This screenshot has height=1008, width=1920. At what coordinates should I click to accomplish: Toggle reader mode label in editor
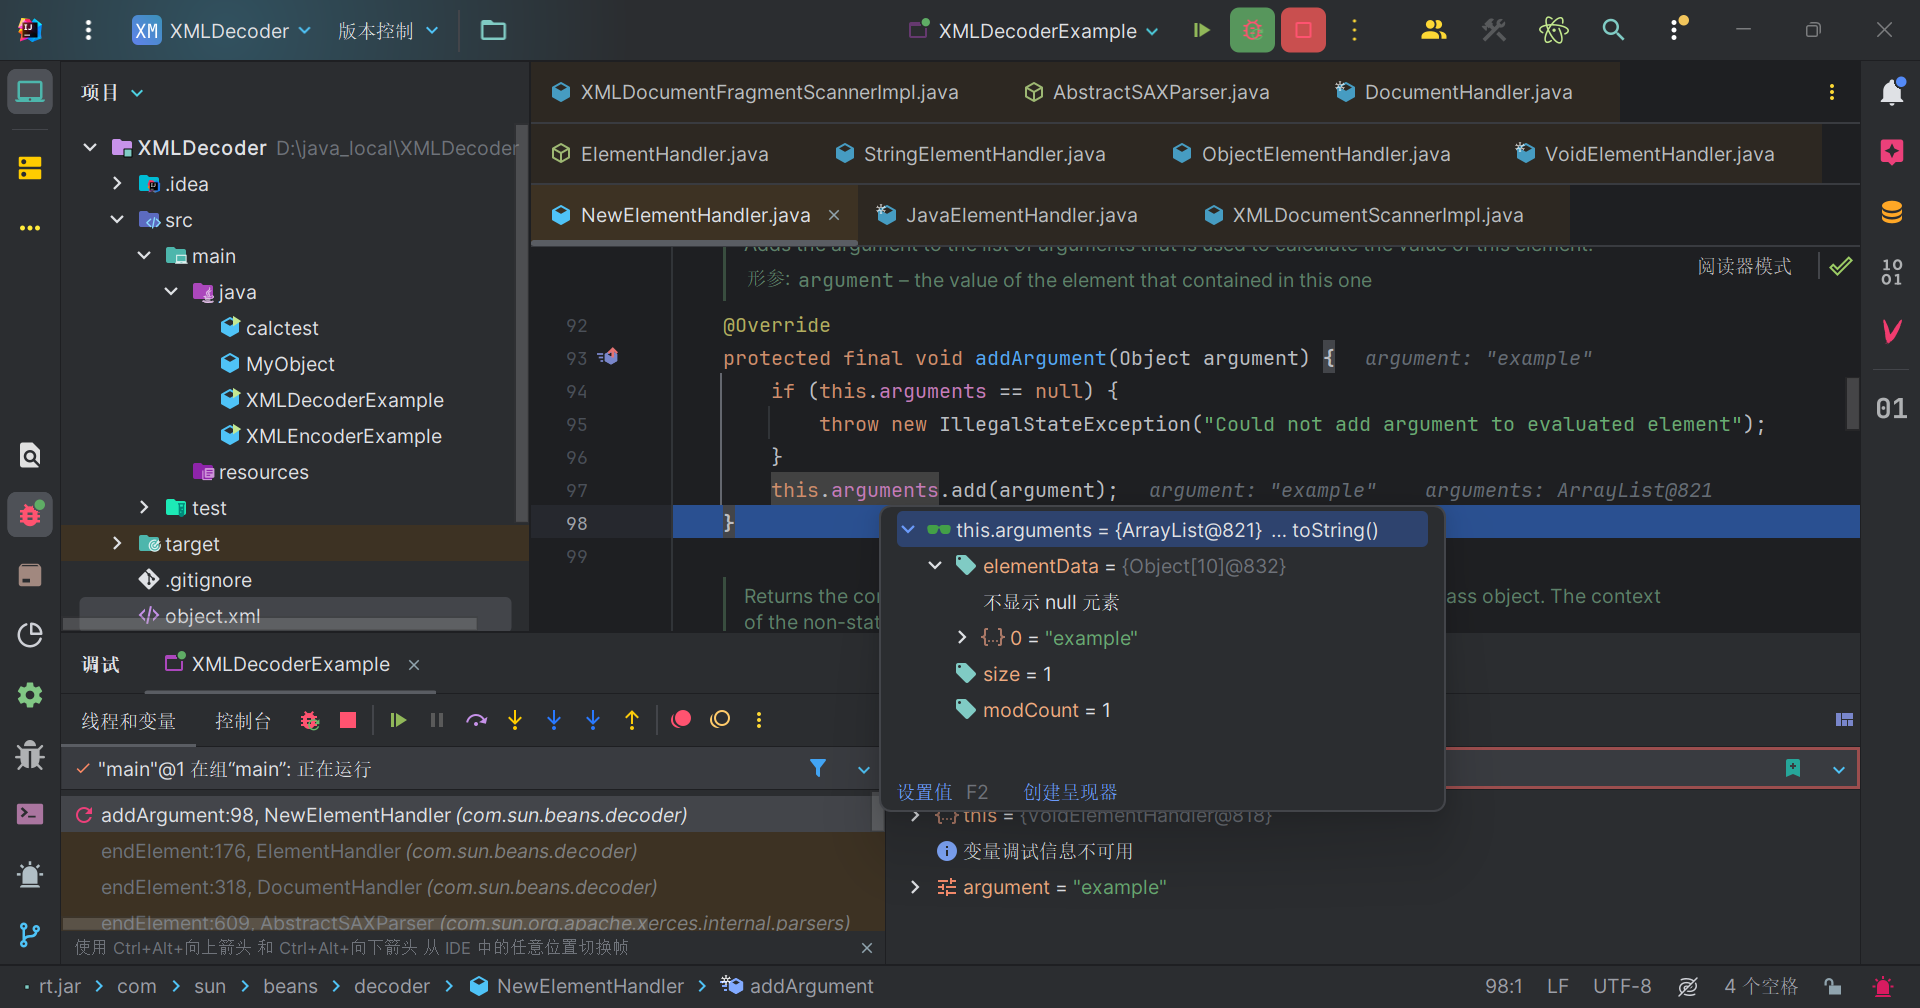pyautogui.click(x=1744, y=266)
